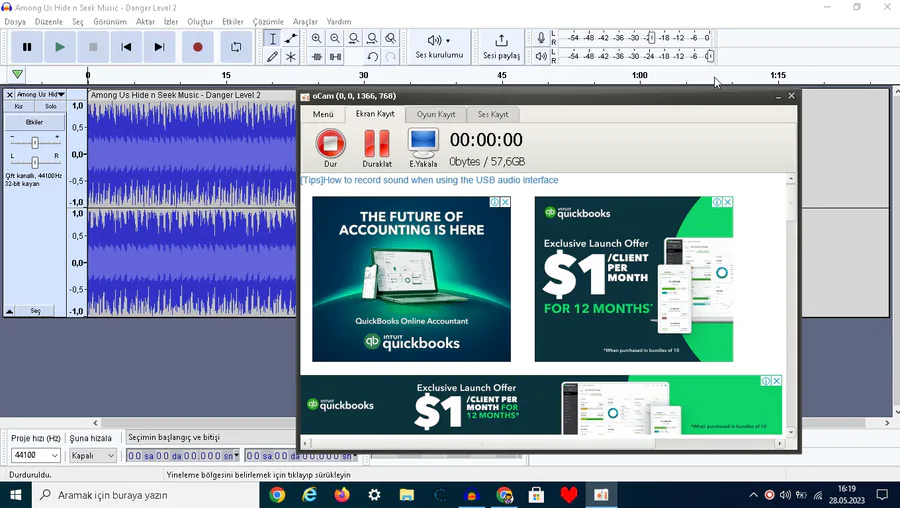Open the Dosya menu

click(x=15, y=22)
